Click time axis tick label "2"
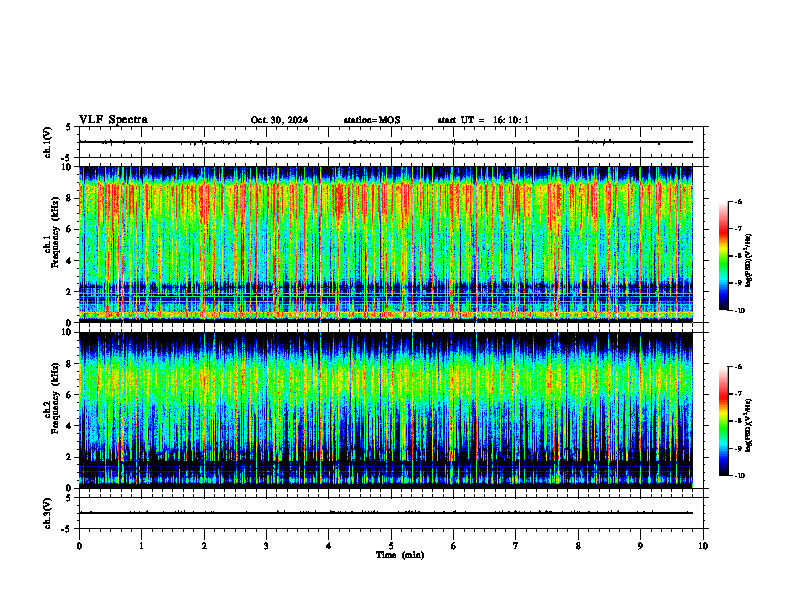The width and height of the screenshot is (792, 612). coord(204,546)
